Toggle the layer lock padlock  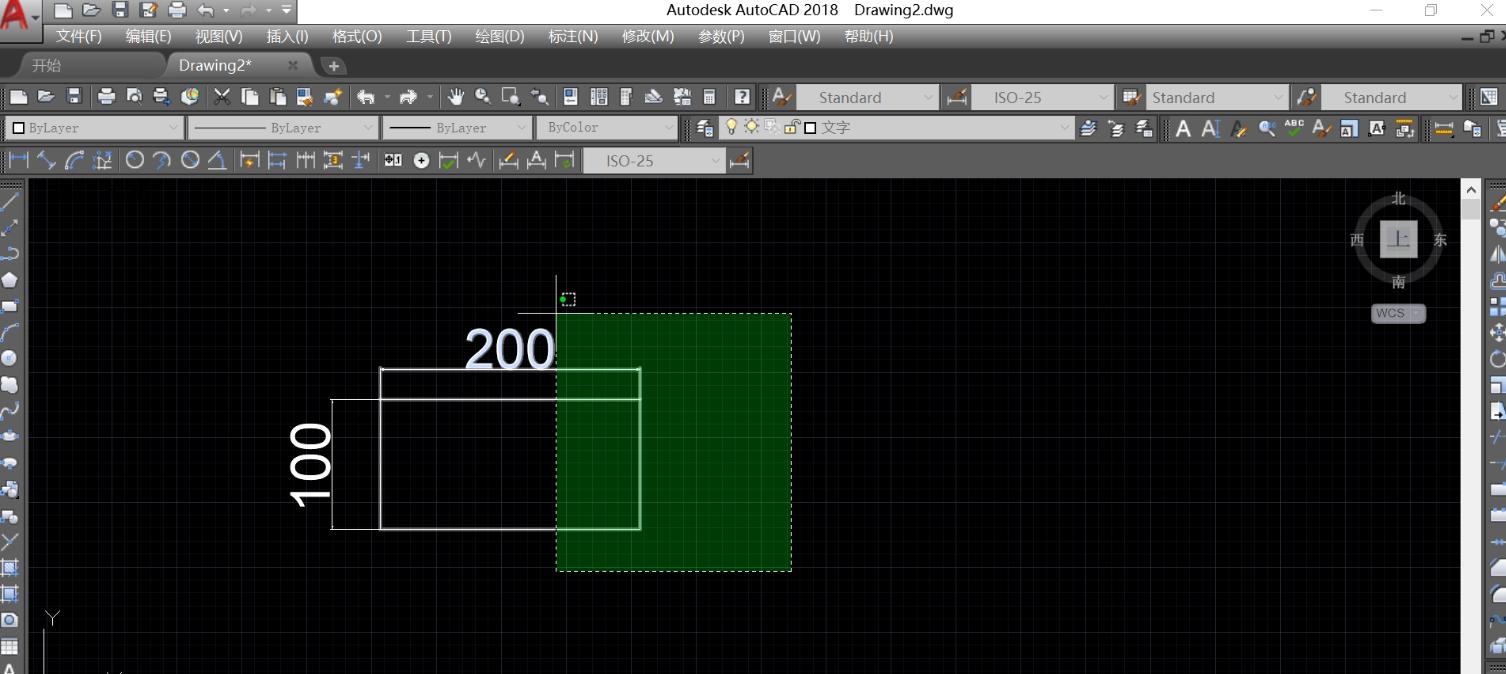791,127
